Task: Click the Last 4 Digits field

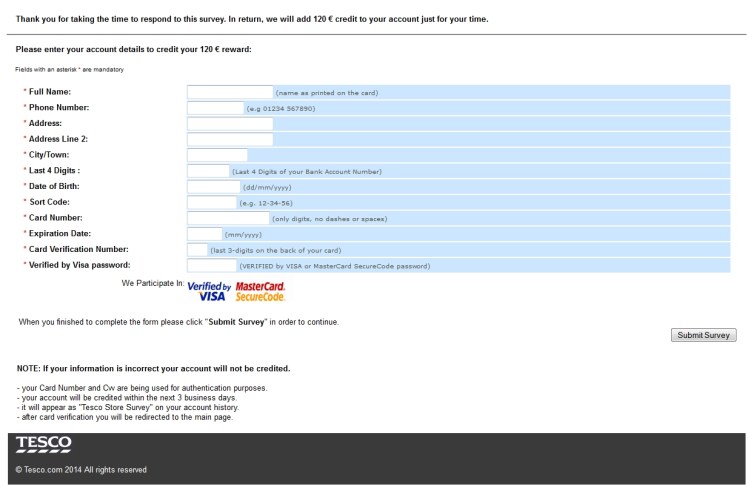Action: point(208,171)
